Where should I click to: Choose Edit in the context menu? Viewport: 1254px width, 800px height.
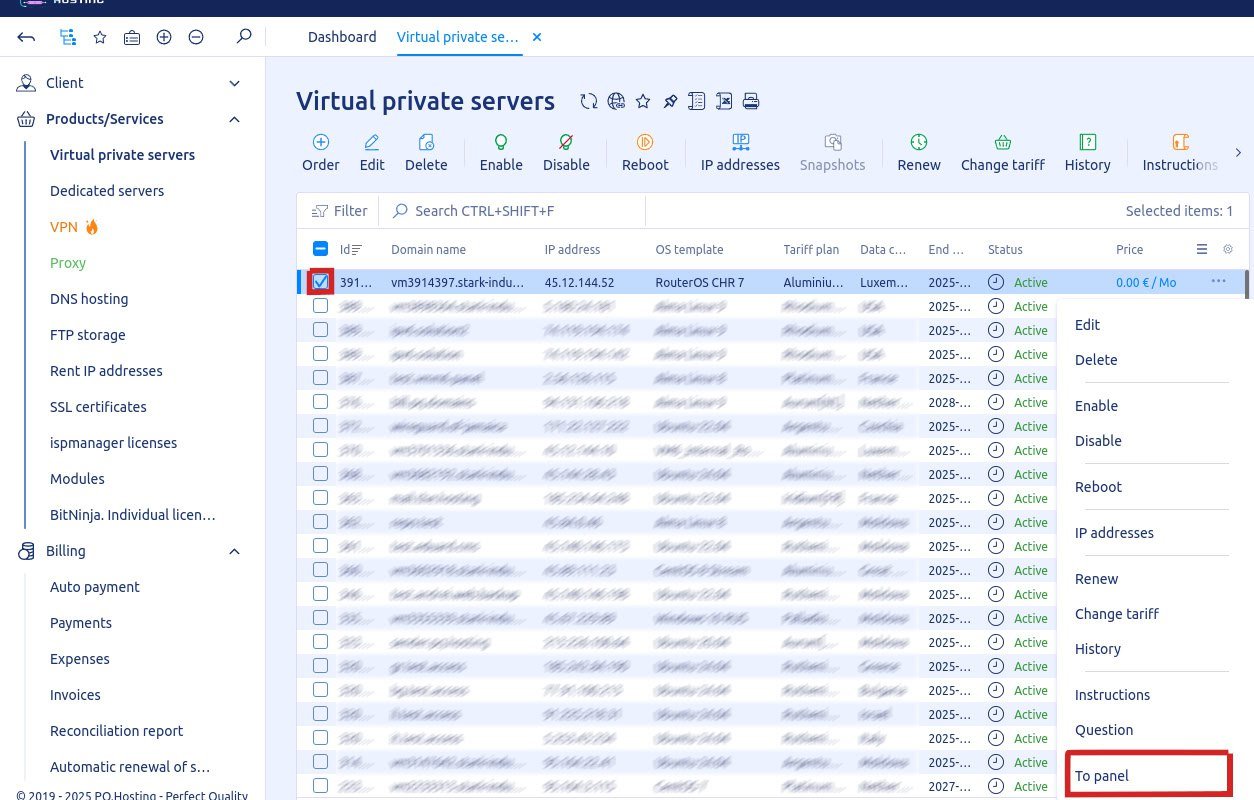pos(1087,325)
